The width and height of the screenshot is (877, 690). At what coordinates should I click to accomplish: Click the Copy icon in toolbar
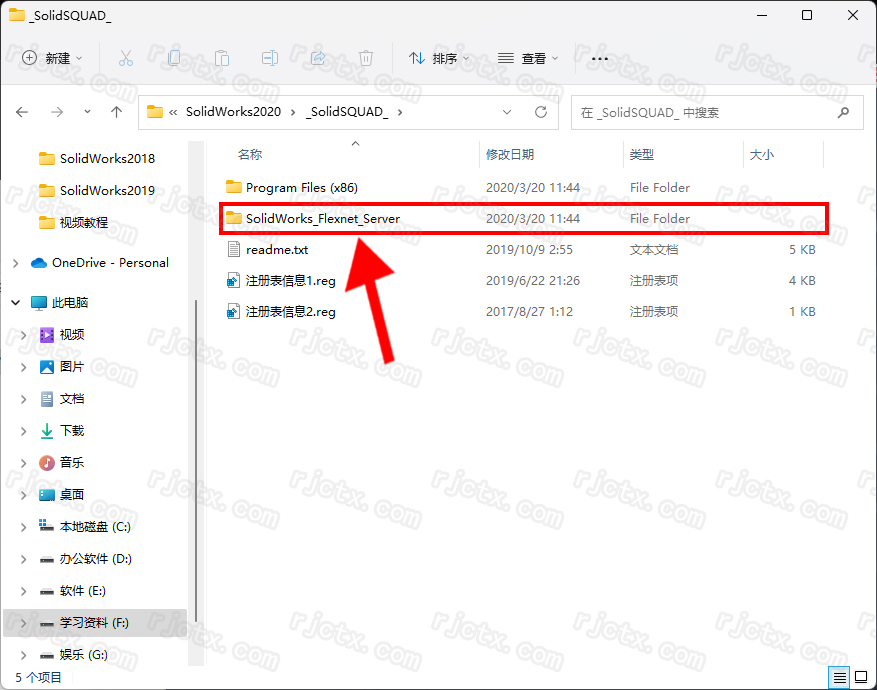click(174, 59)
